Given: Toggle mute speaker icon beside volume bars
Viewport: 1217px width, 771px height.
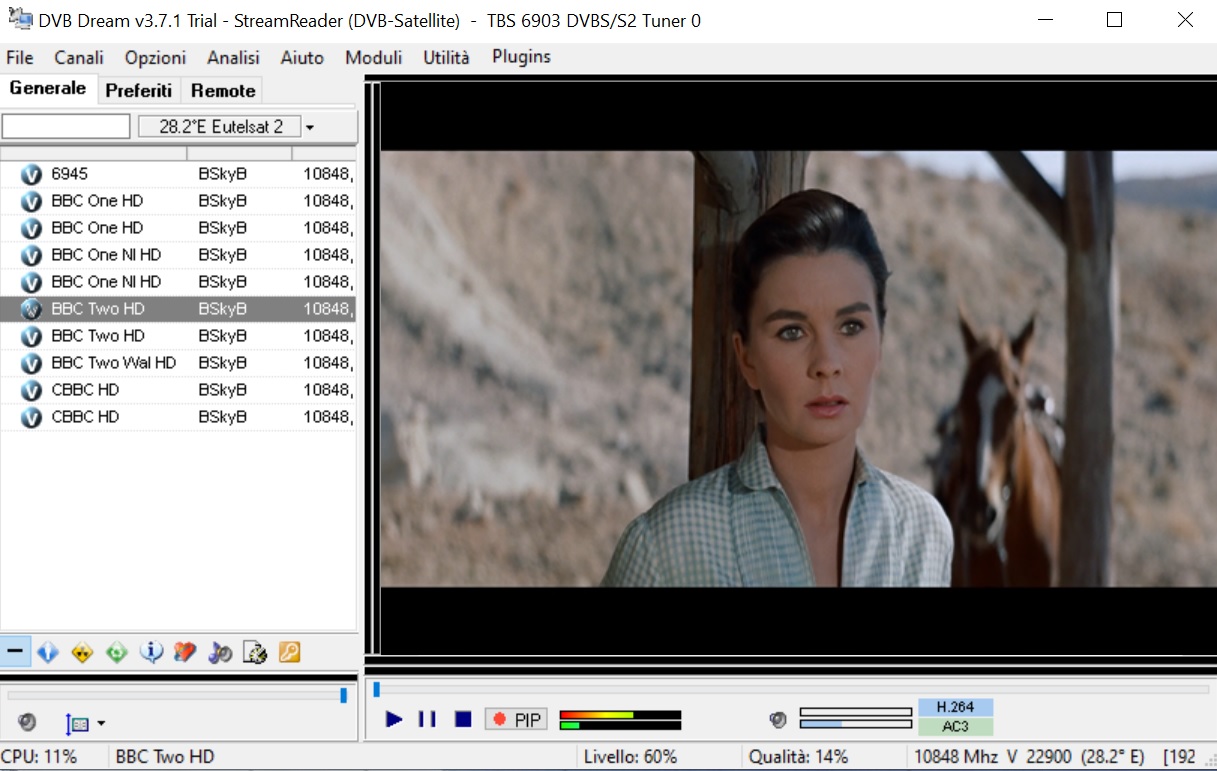Looking at the screenshot, I should (778, 719).
